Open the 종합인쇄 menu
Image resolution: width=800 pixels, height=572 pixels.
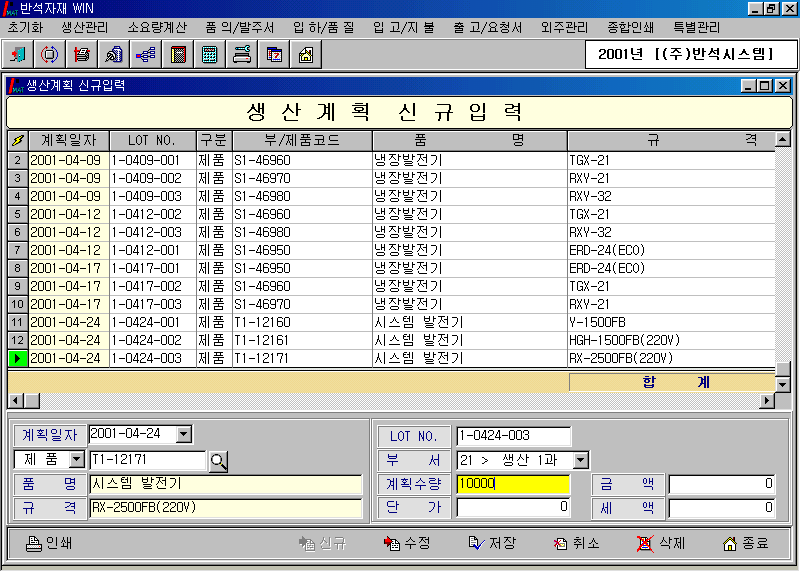633,27
